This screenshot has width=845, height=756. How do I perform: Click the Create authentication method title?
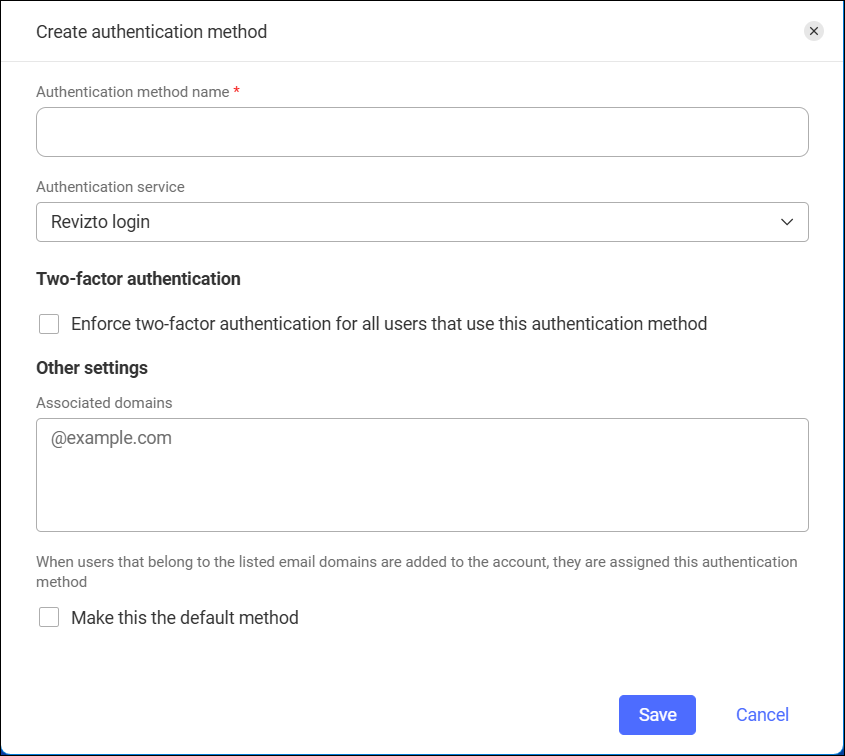point(151,32)
